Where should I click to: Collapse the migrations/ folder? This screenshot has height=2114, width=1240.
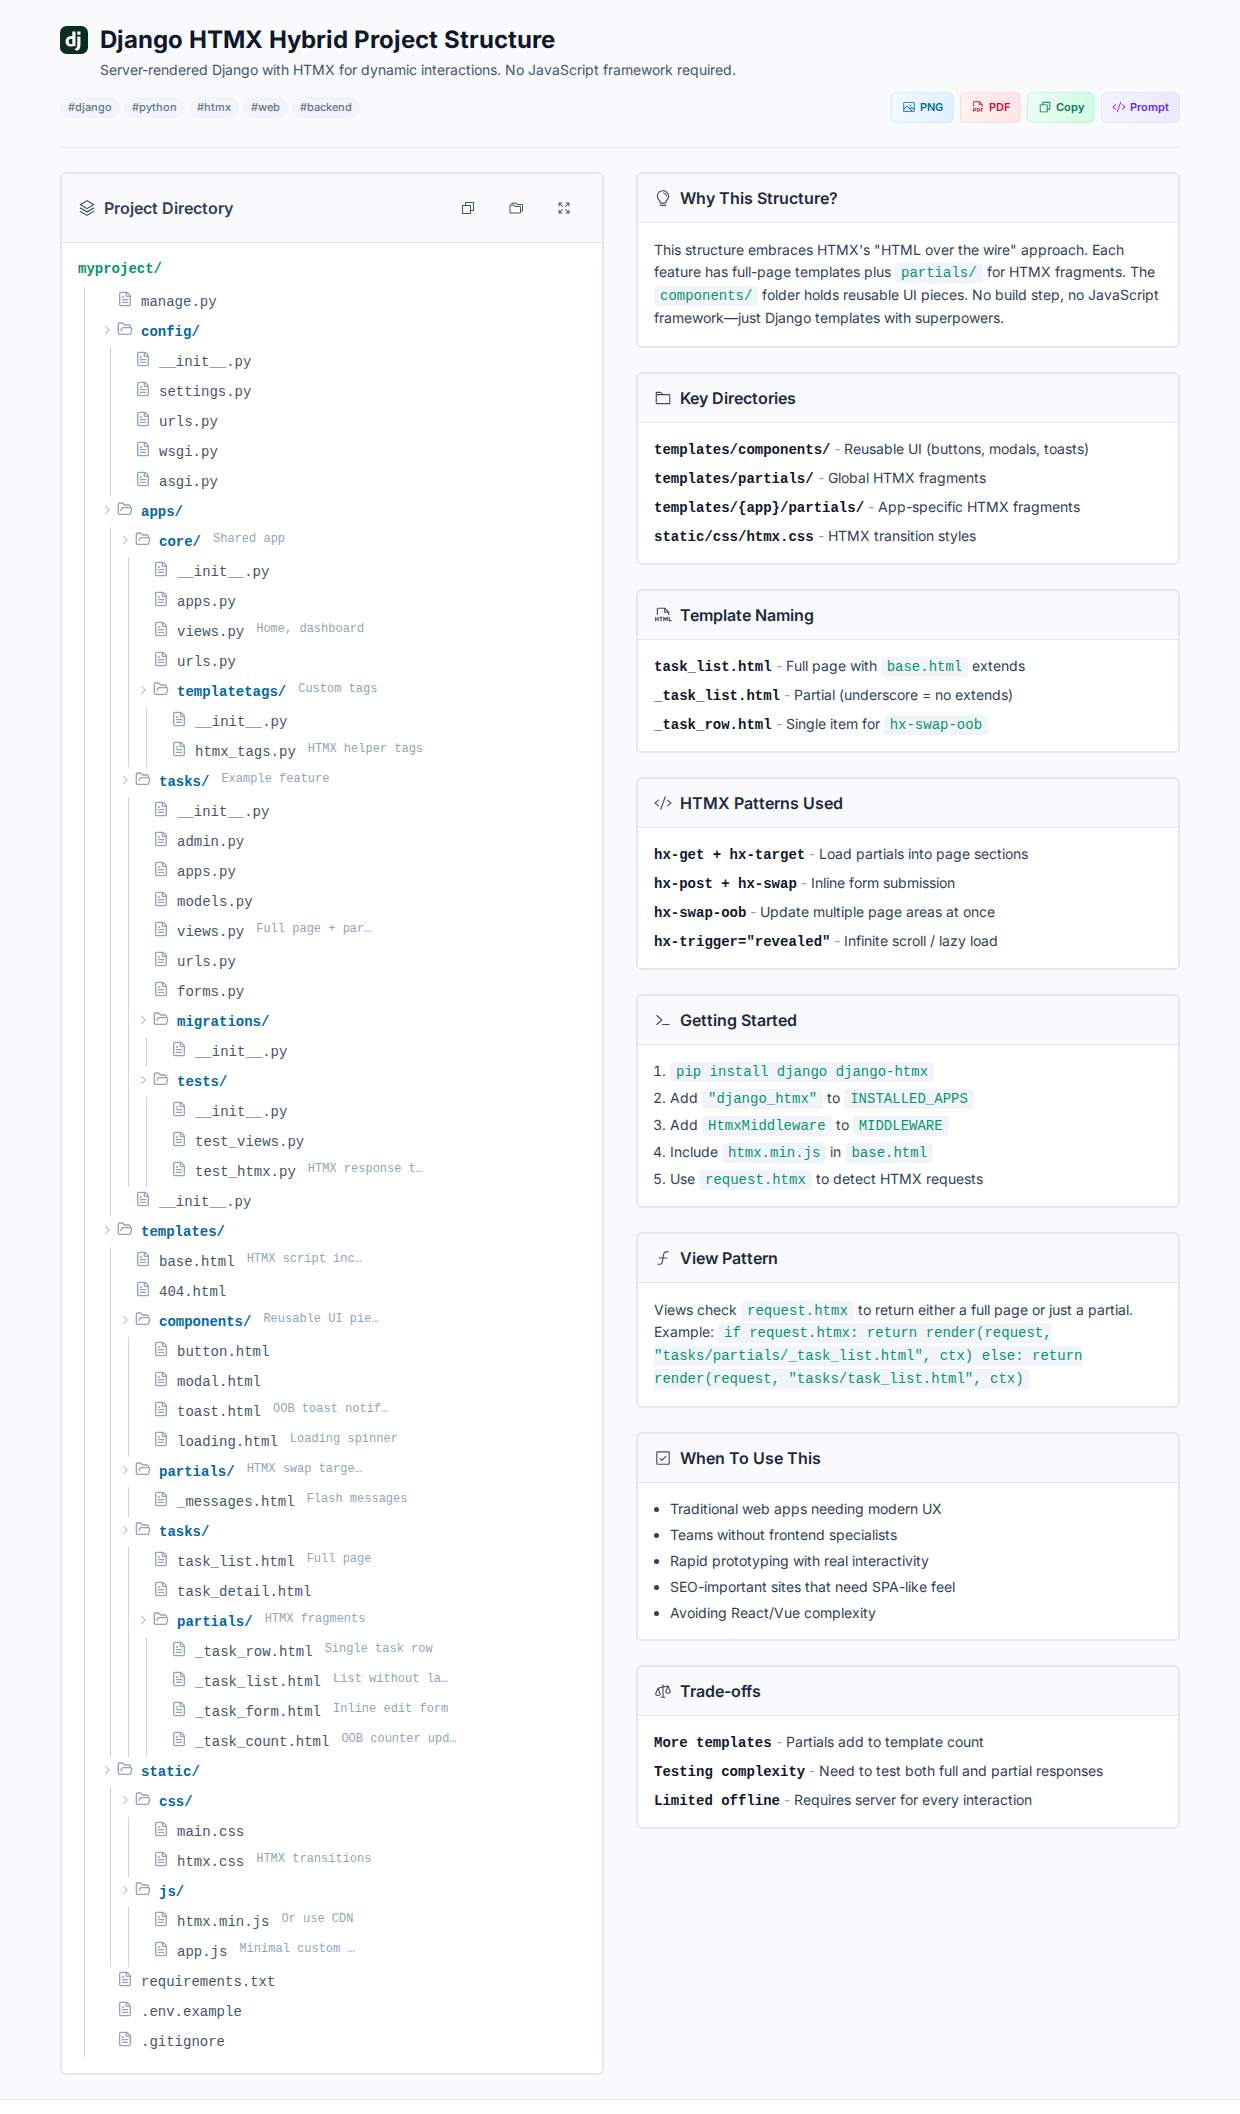143,1020
